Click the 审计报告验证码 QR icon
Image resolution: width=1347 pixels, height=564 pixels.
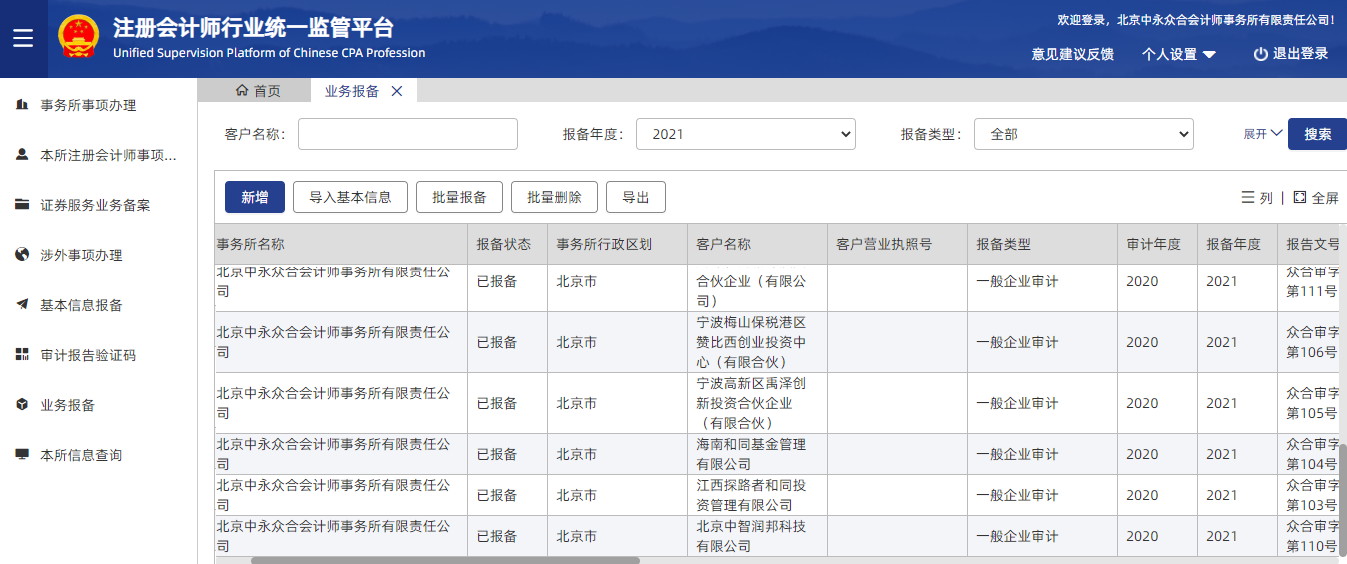pos(22,355)
